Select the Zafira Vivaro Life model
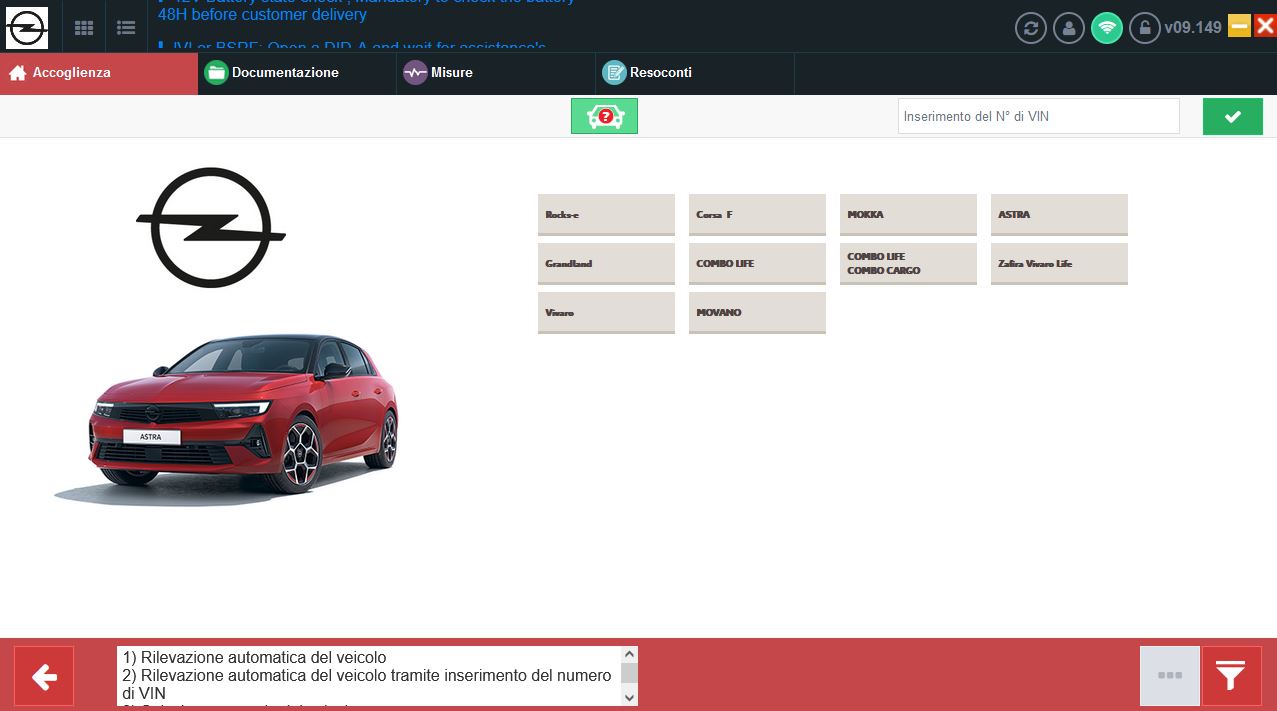1277x711 pixels. [1059, 264]
